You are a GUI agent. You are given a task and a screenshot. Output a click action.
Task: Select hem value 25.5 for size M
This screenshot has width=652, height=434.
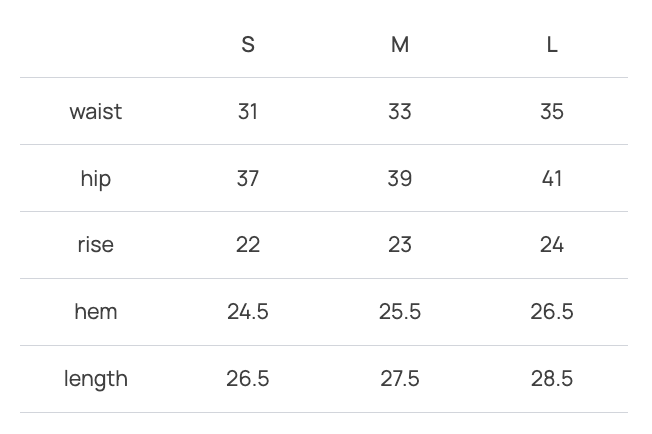point(400,312)
